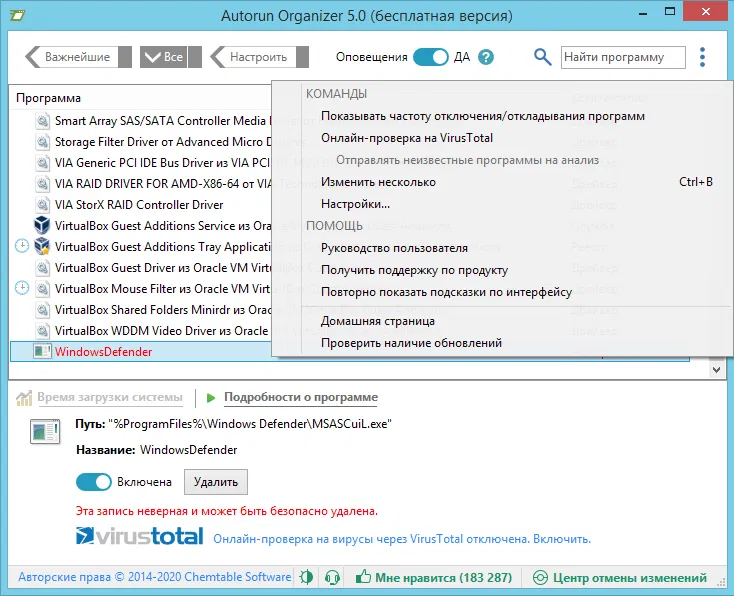Click the undo center circular icon

[540, 578]
